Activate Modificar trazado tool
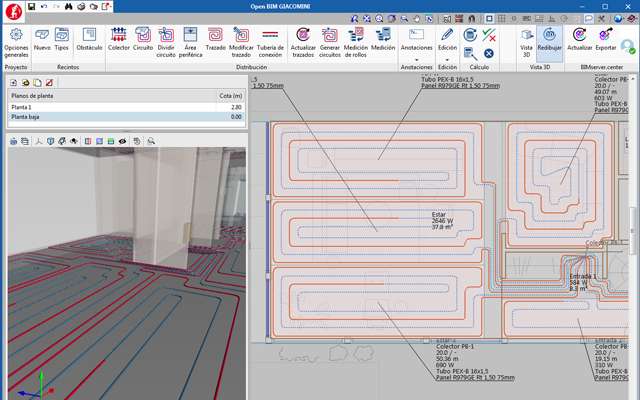The image size is (640, 400). (x=241, y=43)
